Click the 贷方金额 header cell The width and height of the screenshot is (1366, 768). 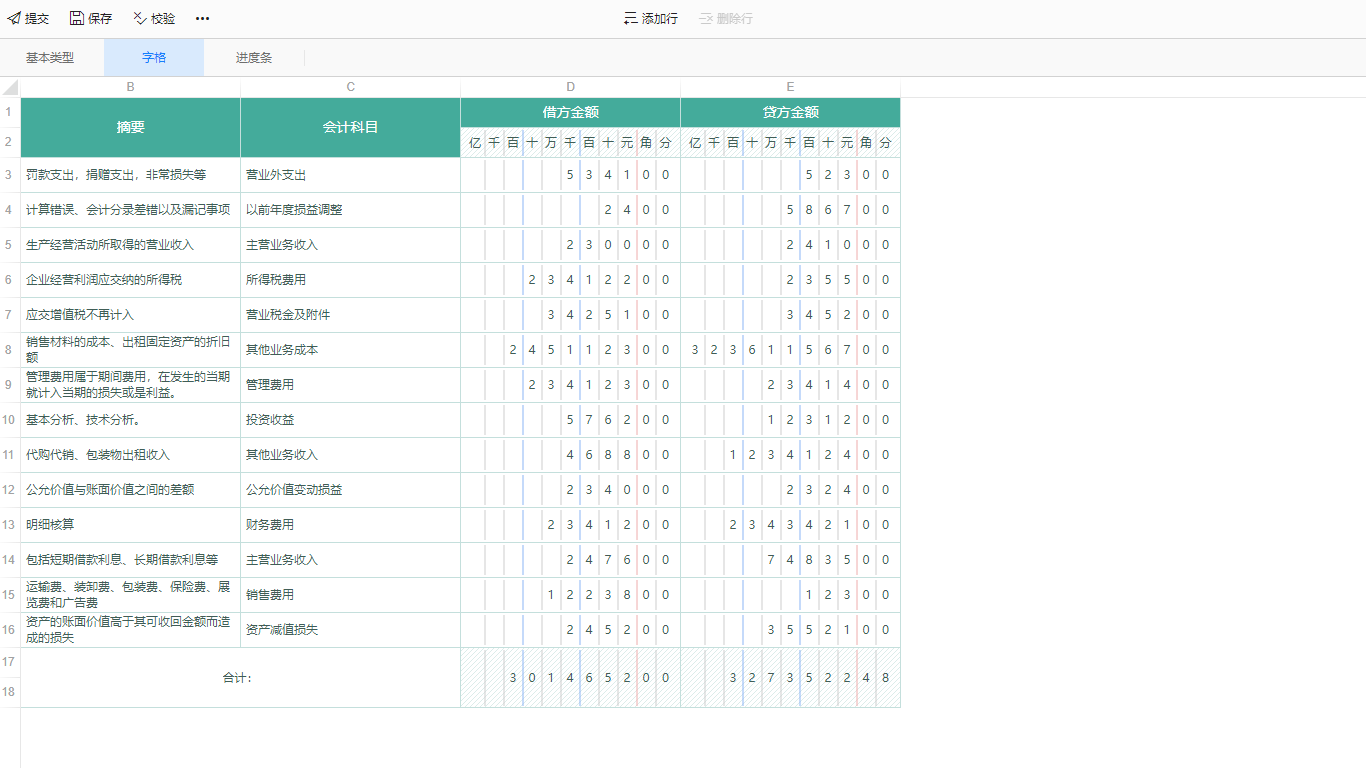790,113
